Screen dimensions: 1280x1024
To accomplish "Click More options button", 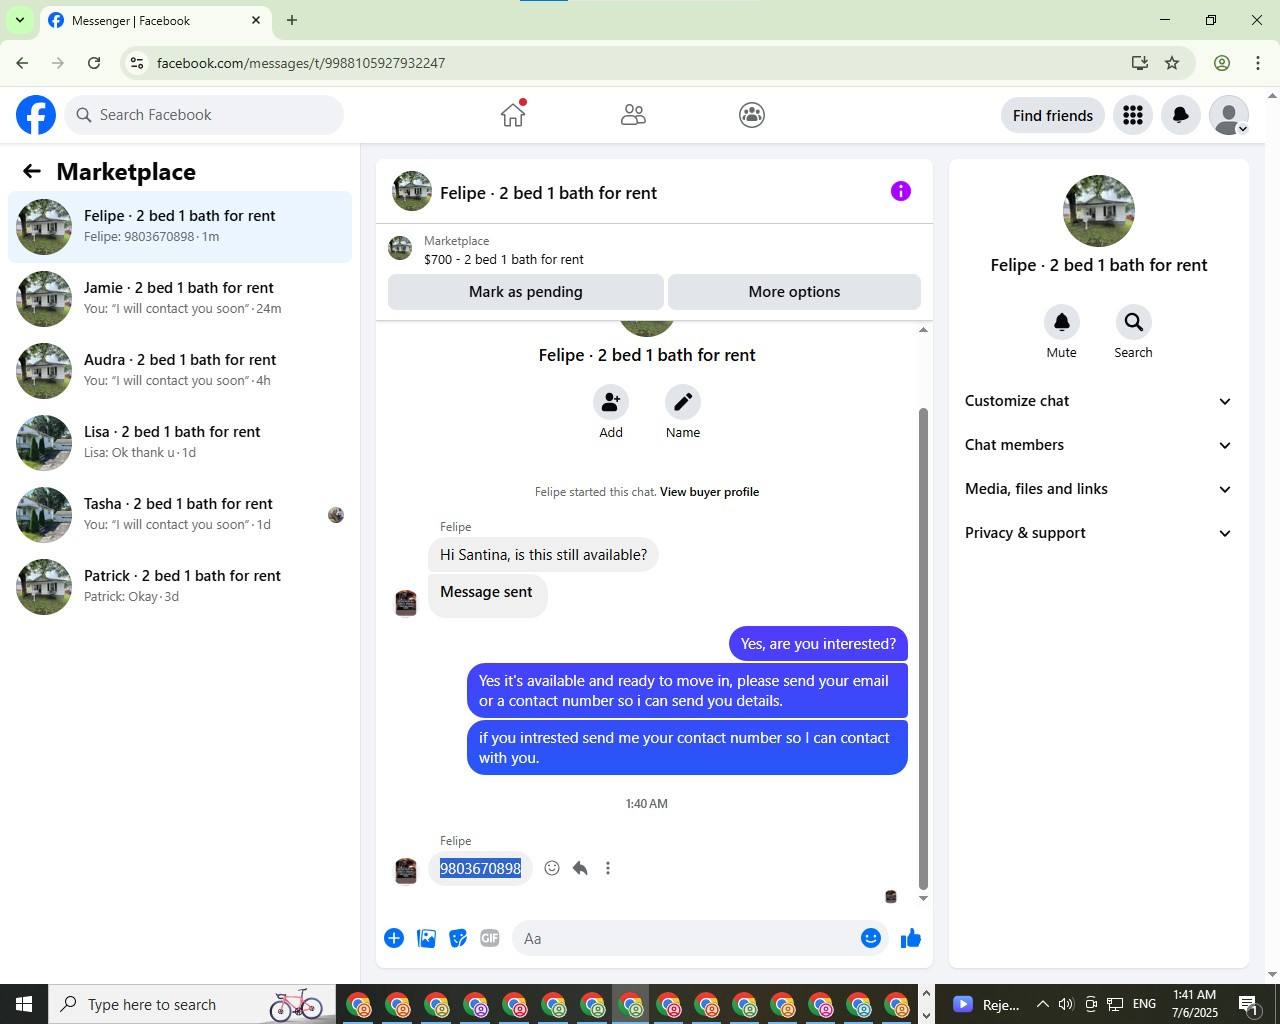I will click(794, 292).
